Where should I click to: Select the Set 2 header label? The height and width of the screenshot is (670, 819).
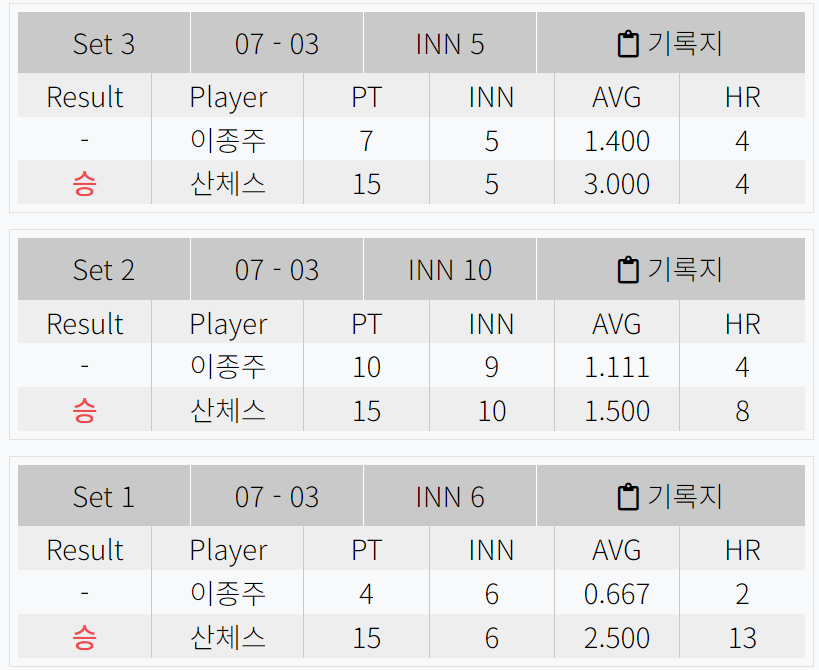click(103, 269)
